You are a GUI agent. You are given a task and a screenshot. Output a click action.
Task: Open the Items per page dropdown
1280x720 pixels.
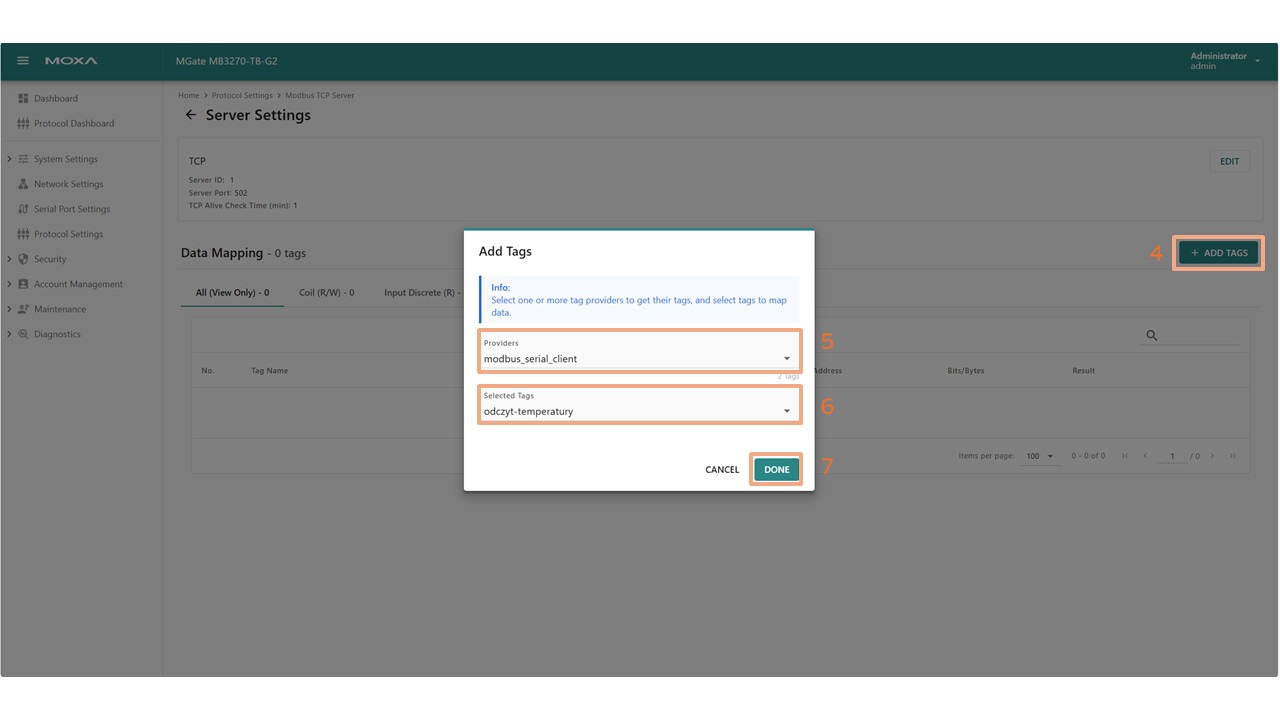1039,456
